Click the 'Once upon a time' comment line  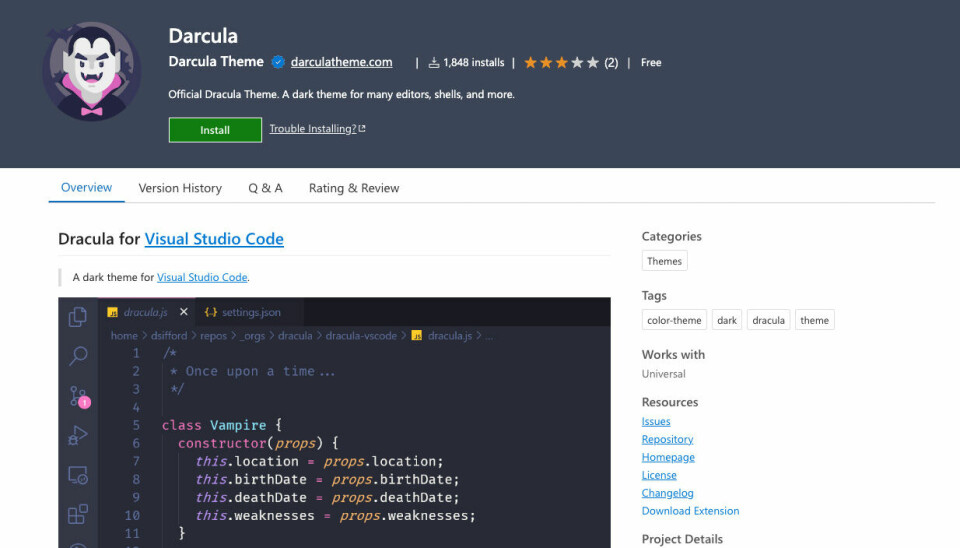pyautogui.click(x=253, y=371)
